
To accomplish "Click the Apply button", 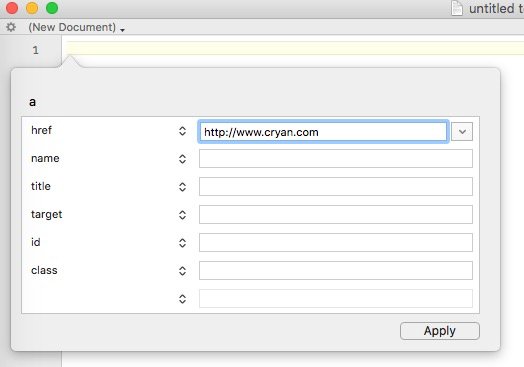I will click(x=439, y=331).
